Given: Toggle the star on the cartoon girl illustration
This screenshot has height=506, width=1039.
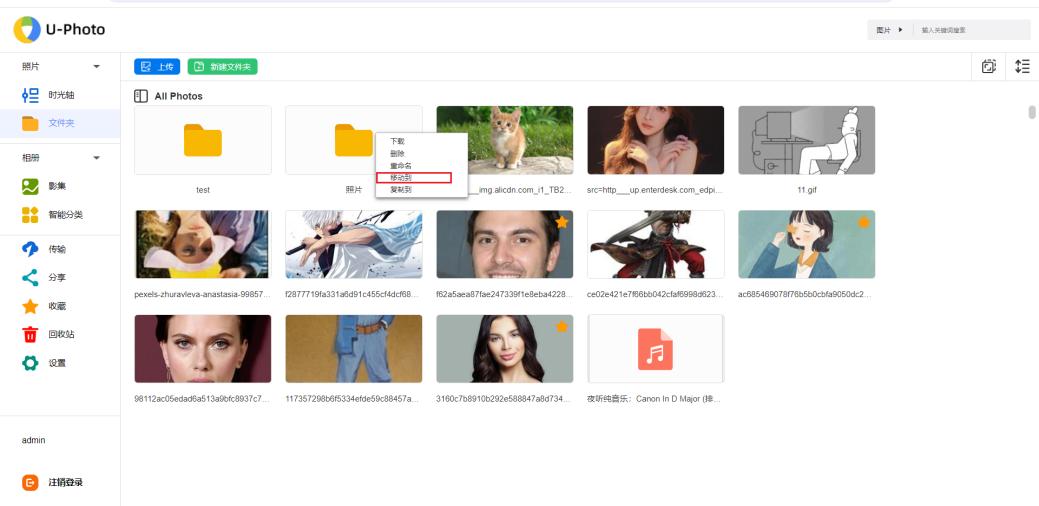Looking at the screenshot, I should coord(863,222).
